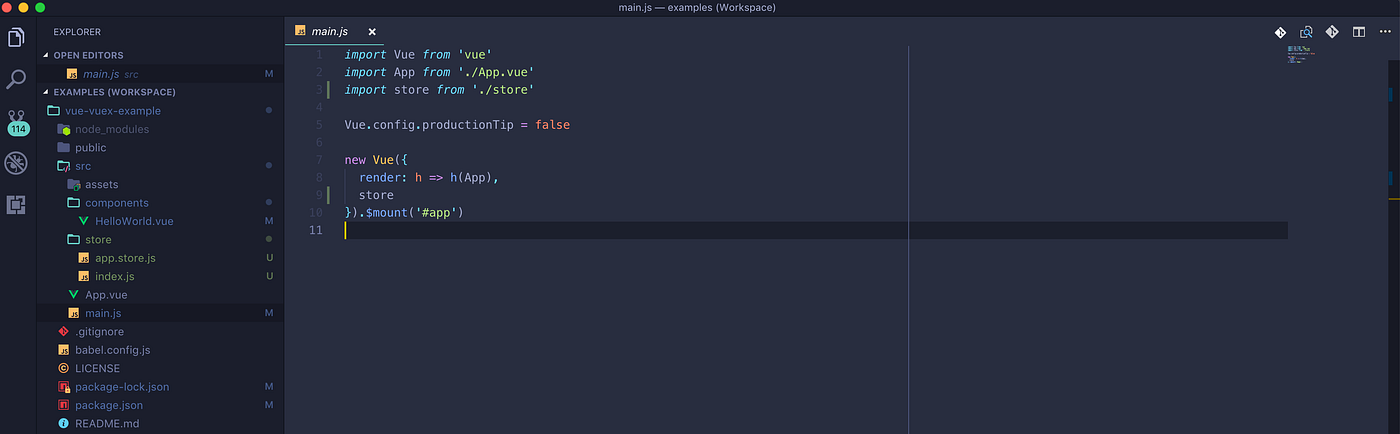Click the code minimap preview
Viewport: 1400px width, 434px height.
(x=1300, y=55)
